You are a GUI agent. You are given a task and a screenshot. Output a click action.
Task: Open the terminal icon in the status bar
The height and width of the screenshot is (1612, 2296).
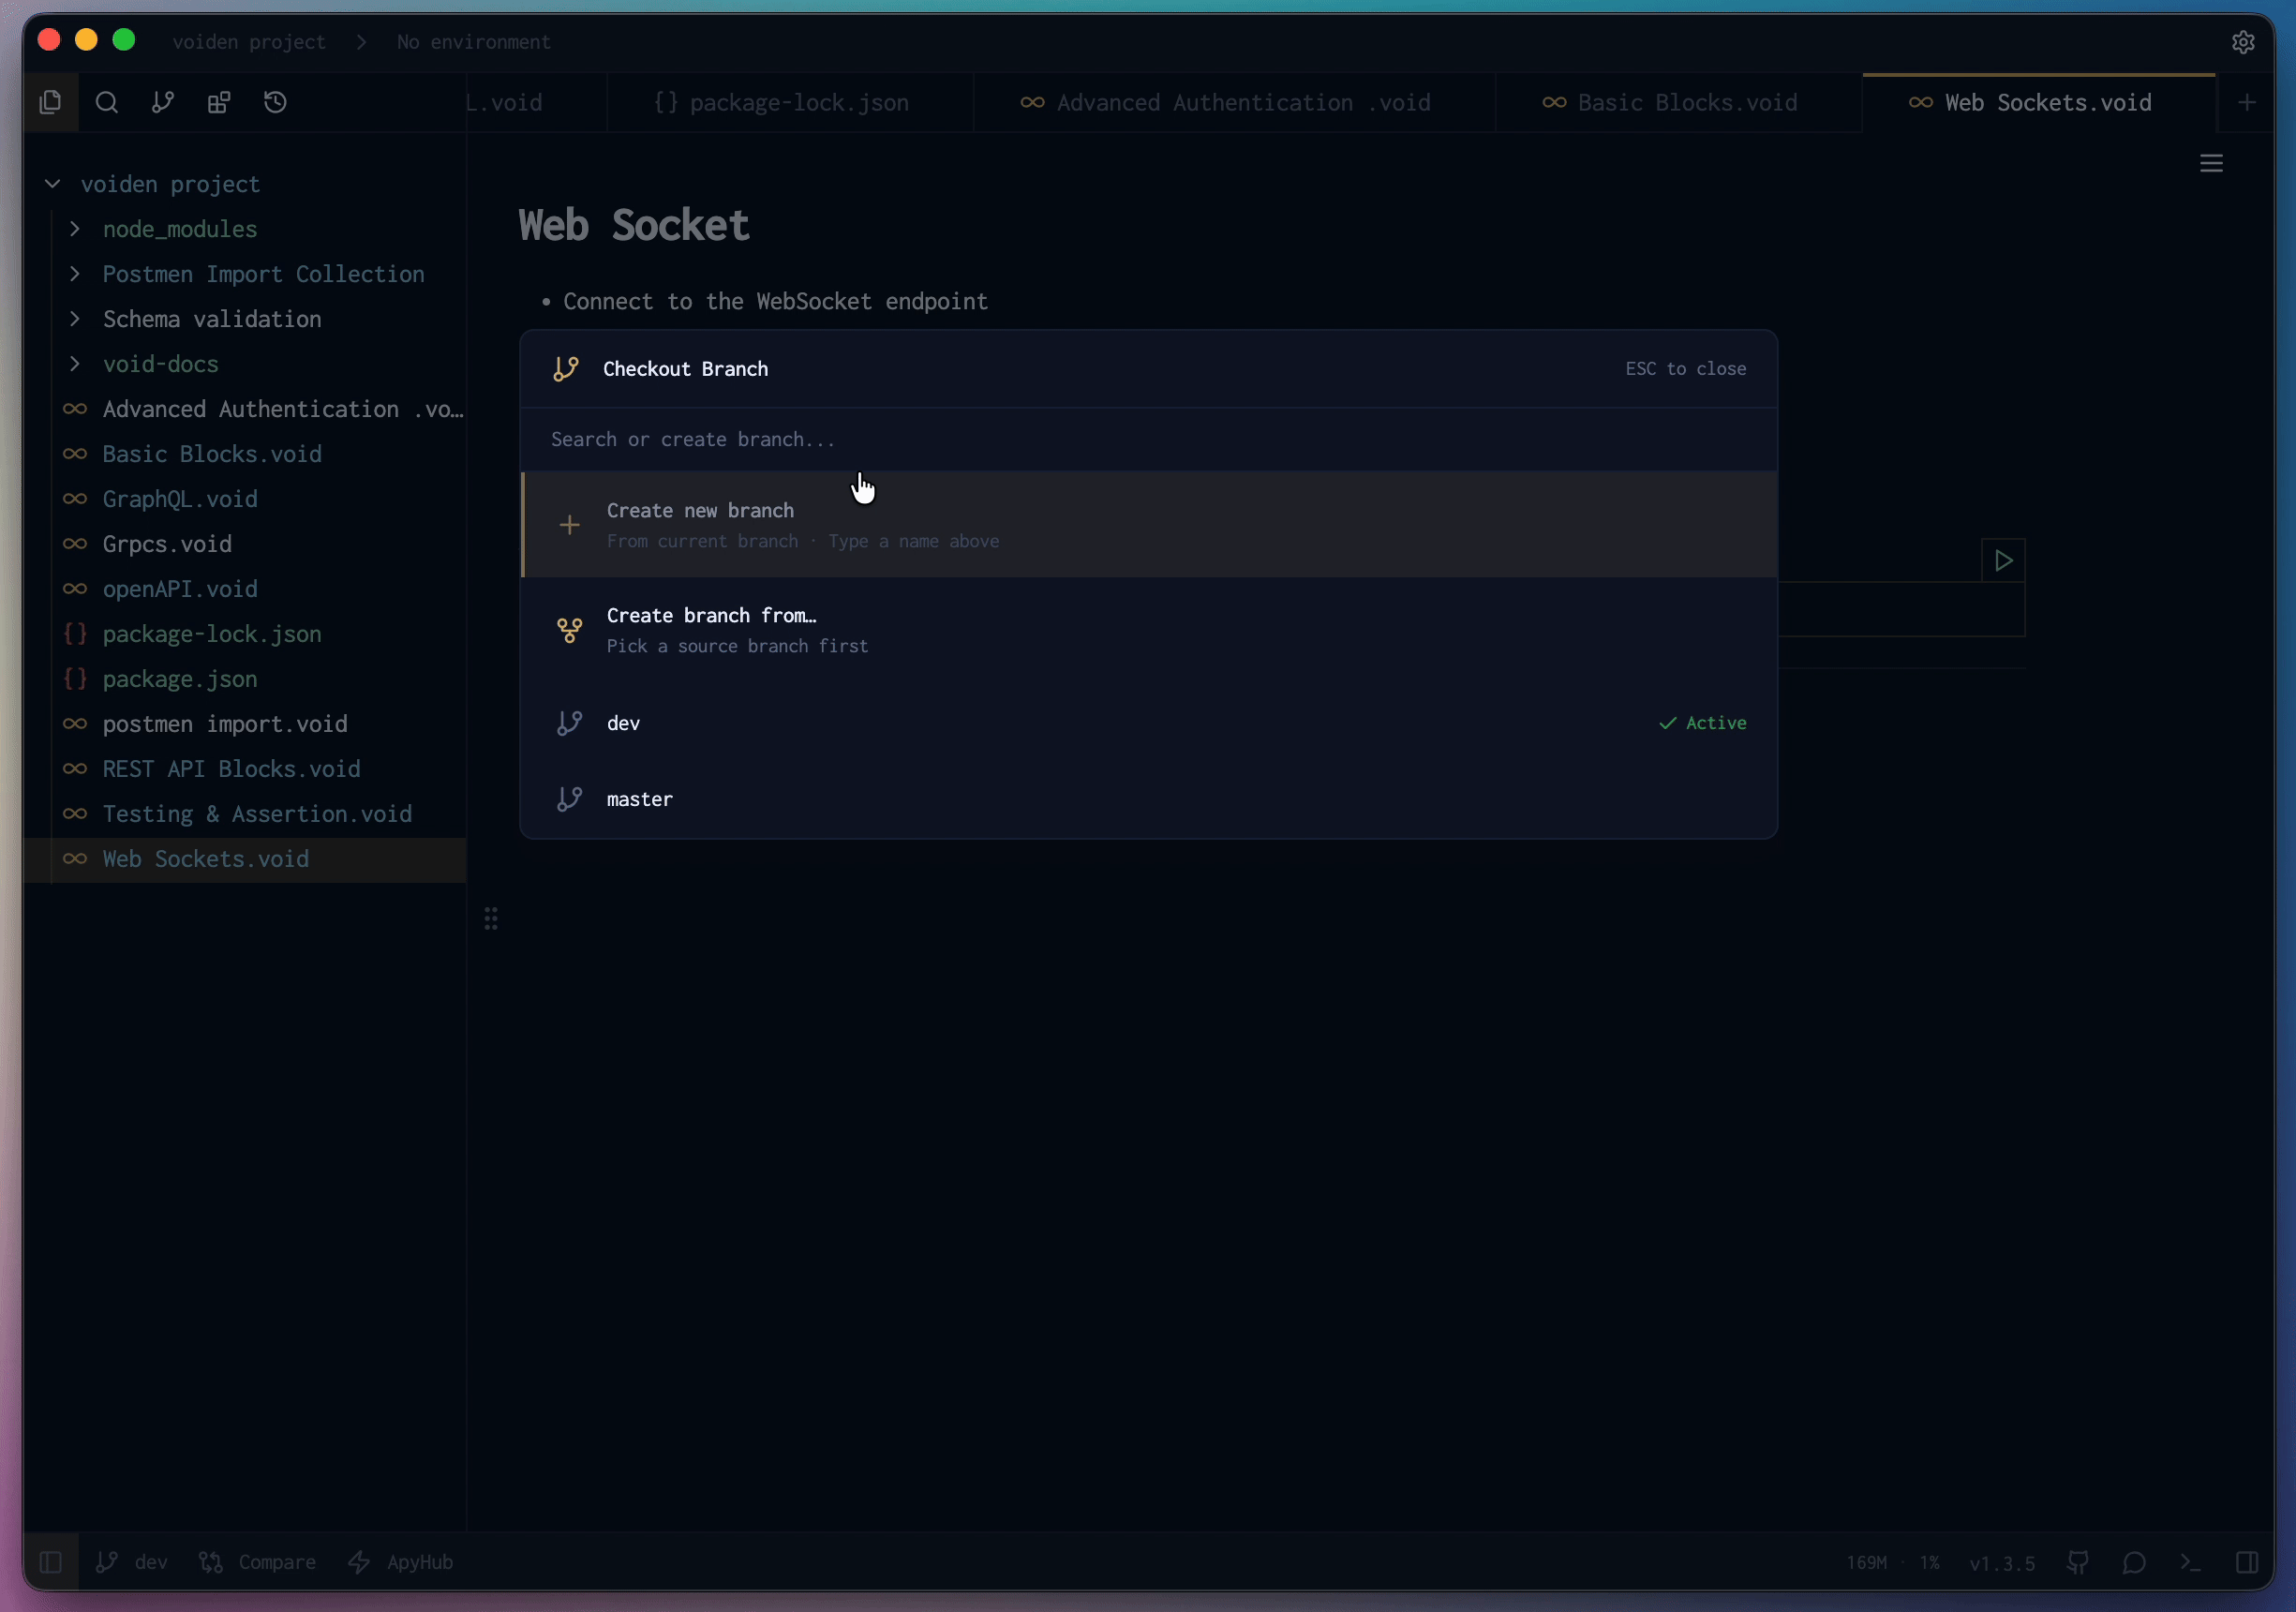[2190, 1562]
